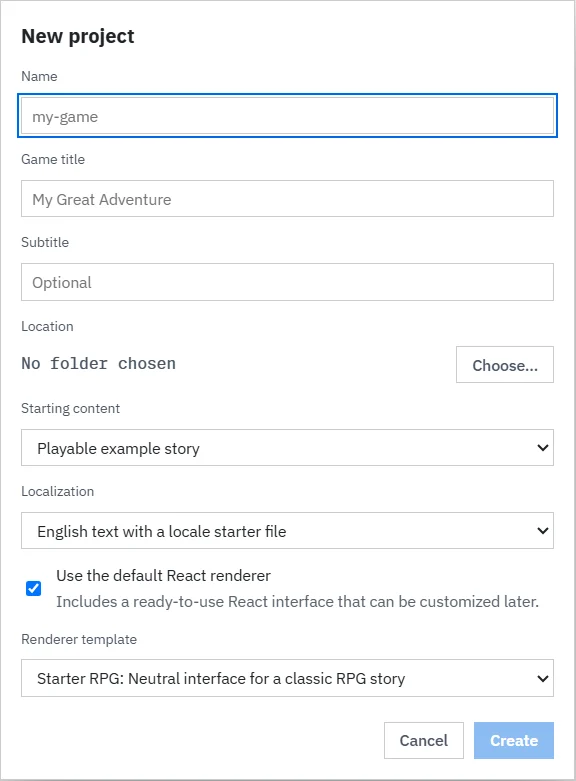
Task: Click the Create button
Action: pos(514,741)
